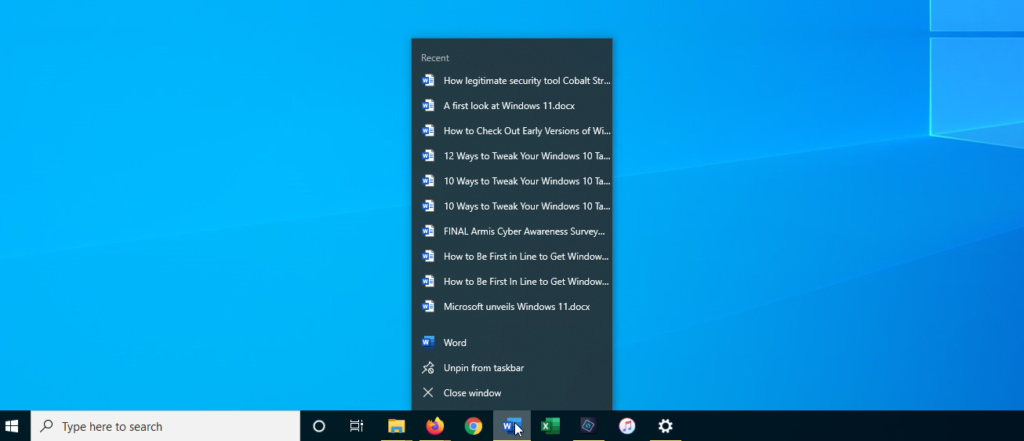This screenshot has height=441, width=1024.
Task: Click the 'Type here to search' box
Action: click(x=165, y=426)
